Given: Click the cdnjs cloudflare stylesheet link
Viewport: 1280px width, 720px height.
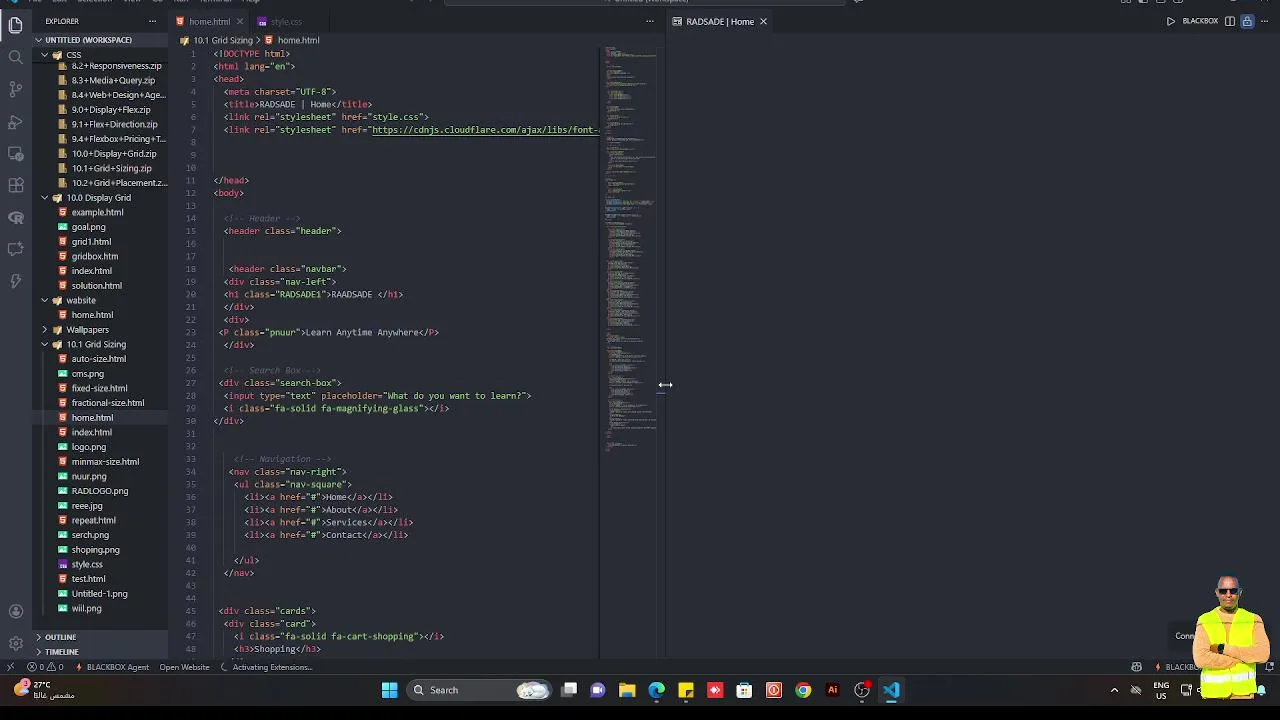Looking at the screenshot, I should pyautogui.click(x=485, y=130).
